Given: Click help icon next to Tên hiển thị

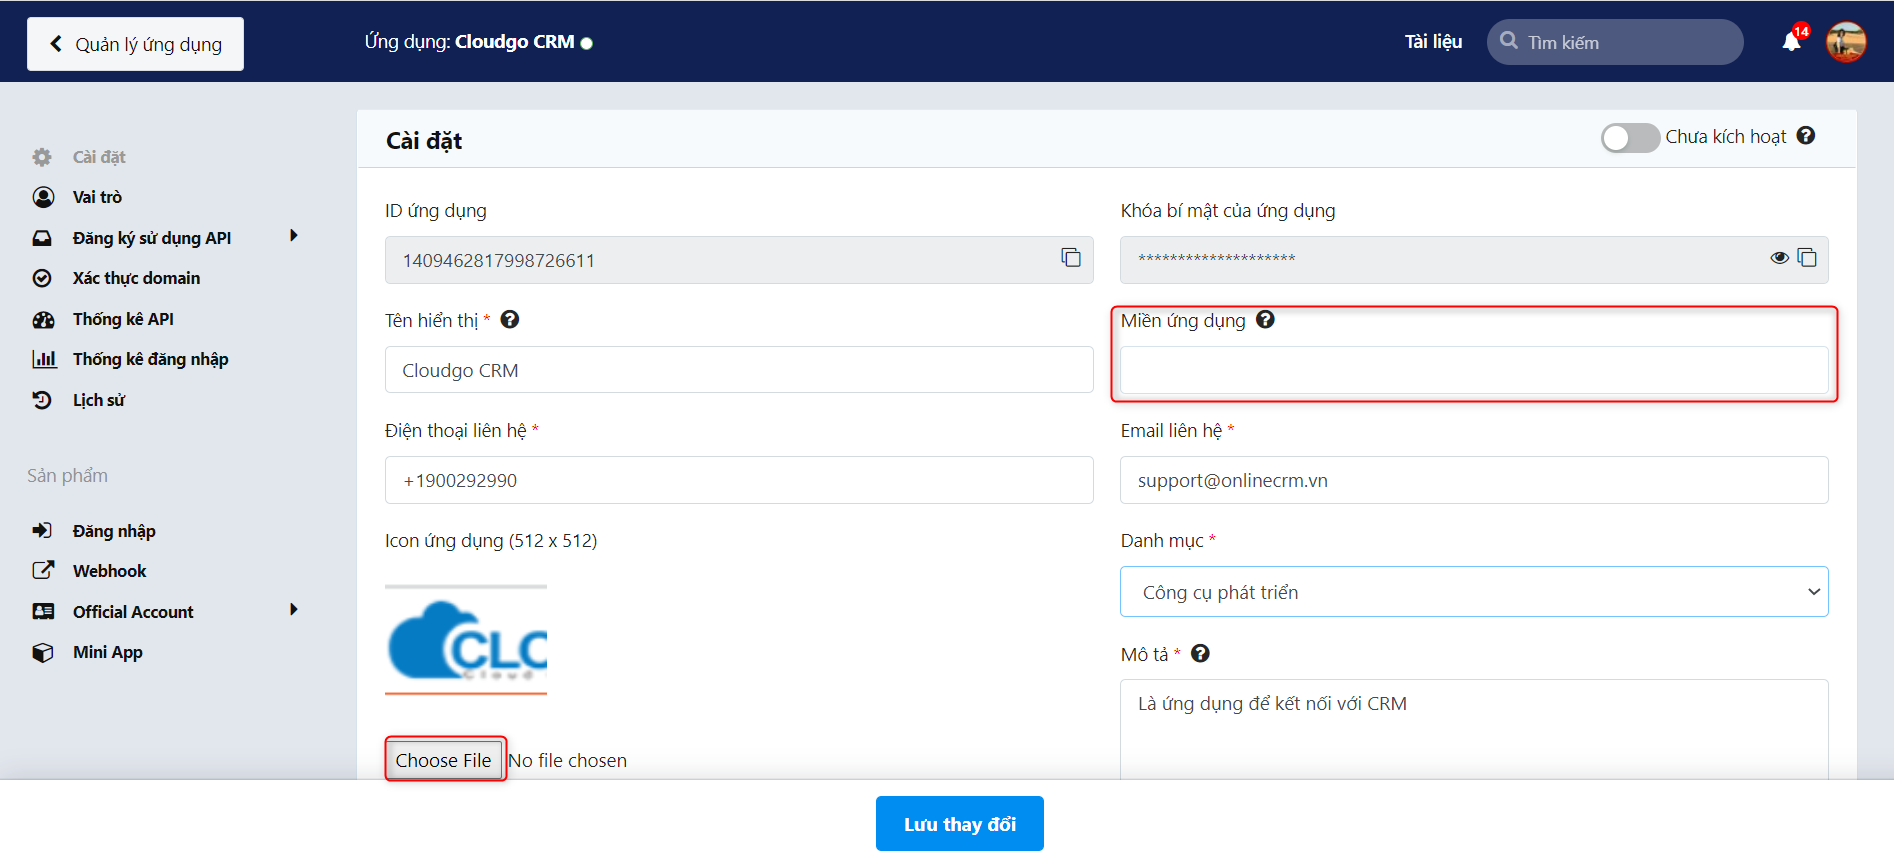Looking at the screenshot, I should pos(510,320).
